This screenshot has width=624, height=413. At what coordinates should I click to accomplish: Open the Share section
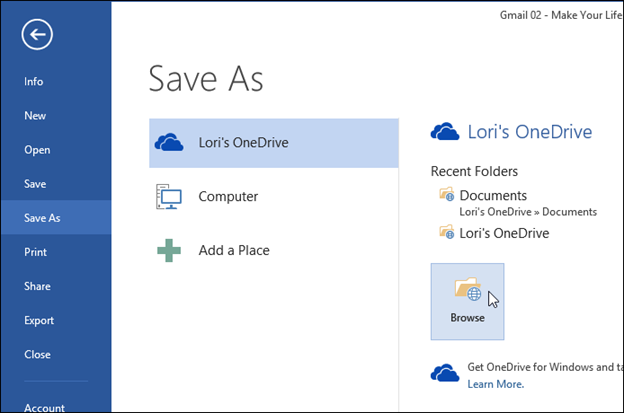coord(56,286)
